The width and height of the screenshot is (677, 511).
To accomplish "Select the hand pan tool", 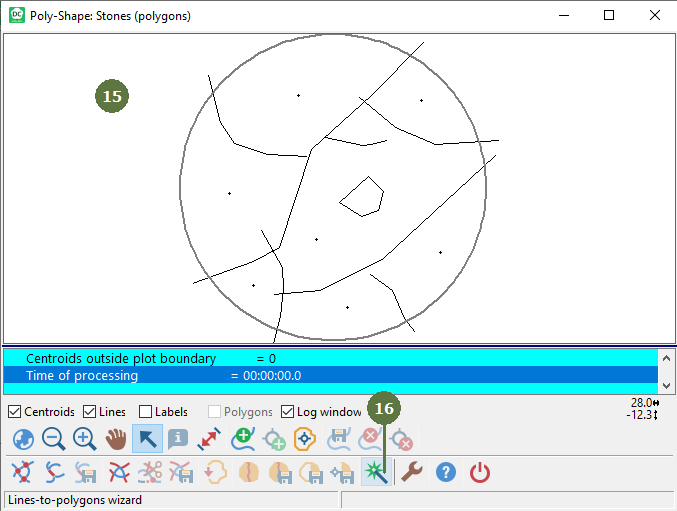I will [116, 439].
